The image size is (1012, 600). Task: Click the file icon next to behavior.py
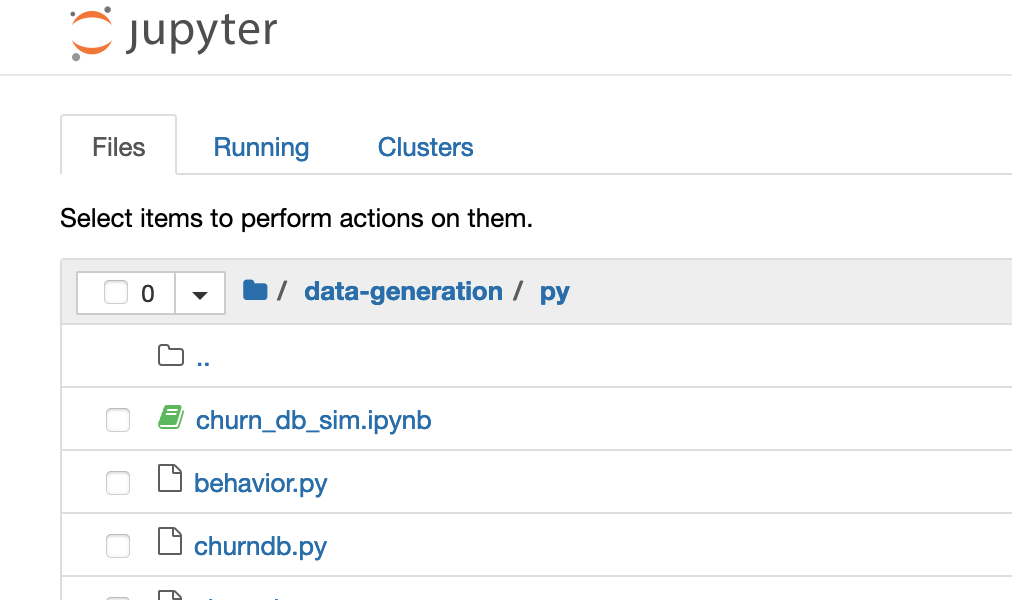(x=170, y=478)
